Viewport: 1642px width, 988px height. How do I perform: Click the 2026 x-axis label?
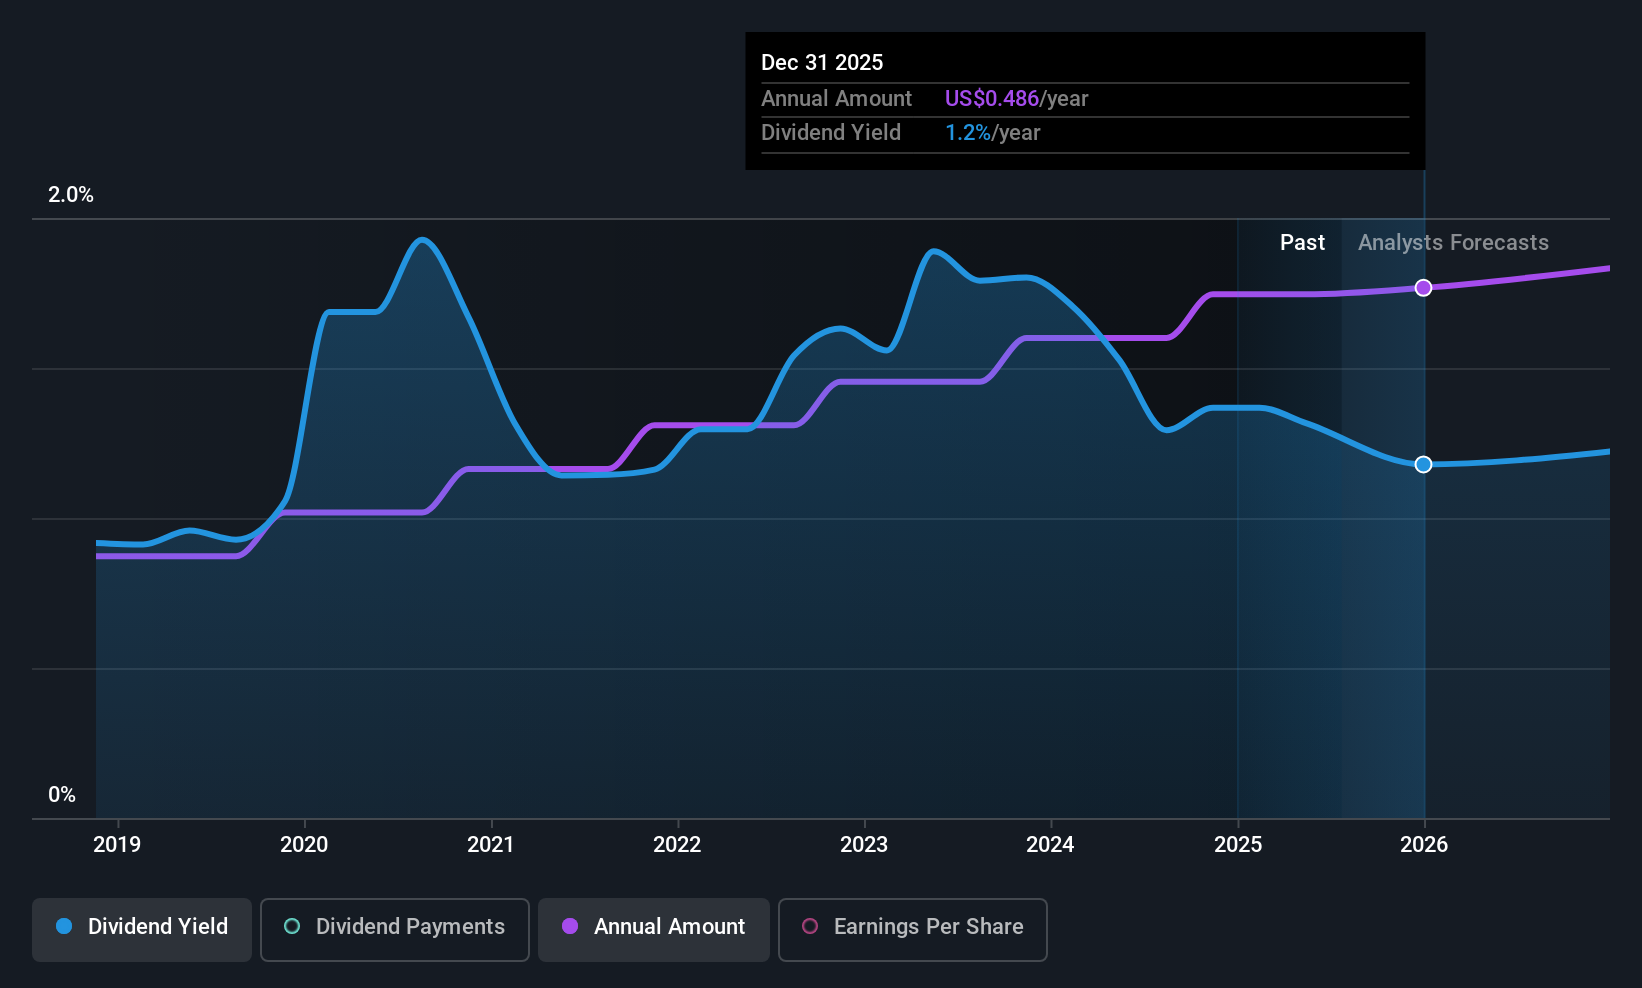click(x=1424, y=845)
